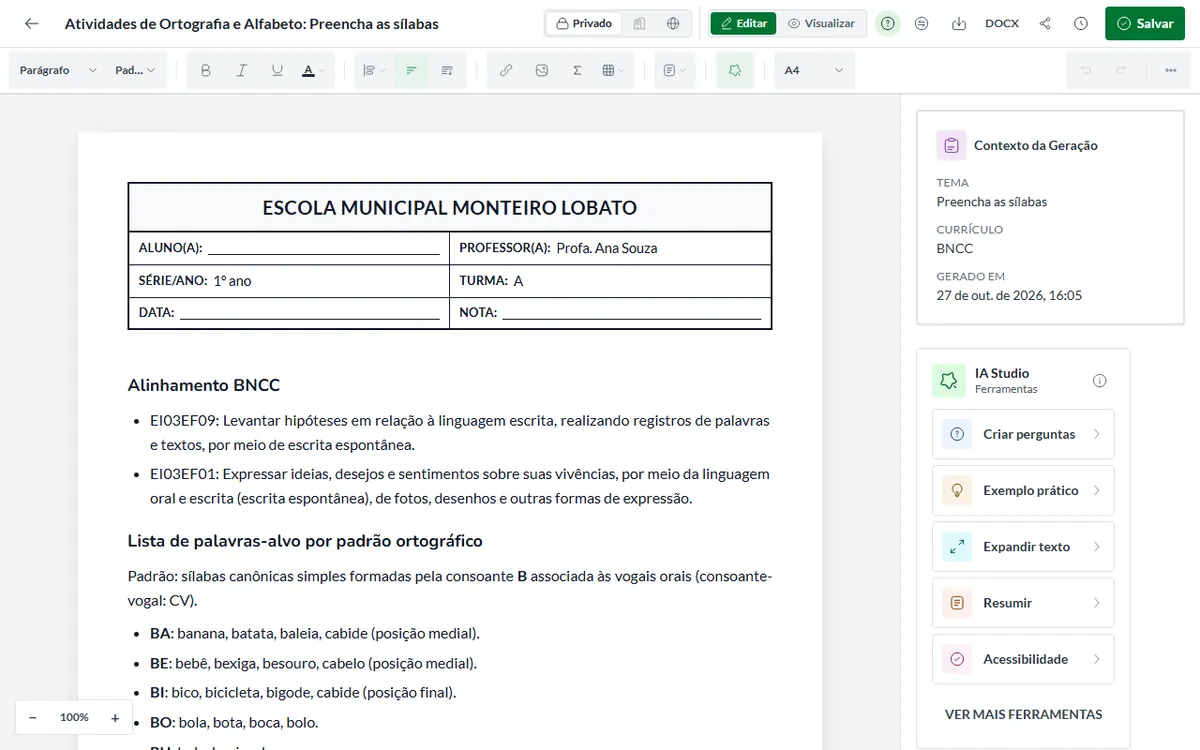
Task: Open the Parágrafo style dropdown
Action: point(57,70)
